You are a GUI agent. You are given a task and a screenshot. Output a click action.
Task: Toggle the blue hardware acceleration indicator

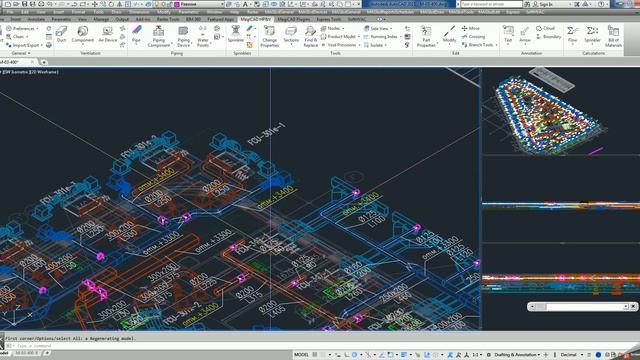click(x=598, y=355)
